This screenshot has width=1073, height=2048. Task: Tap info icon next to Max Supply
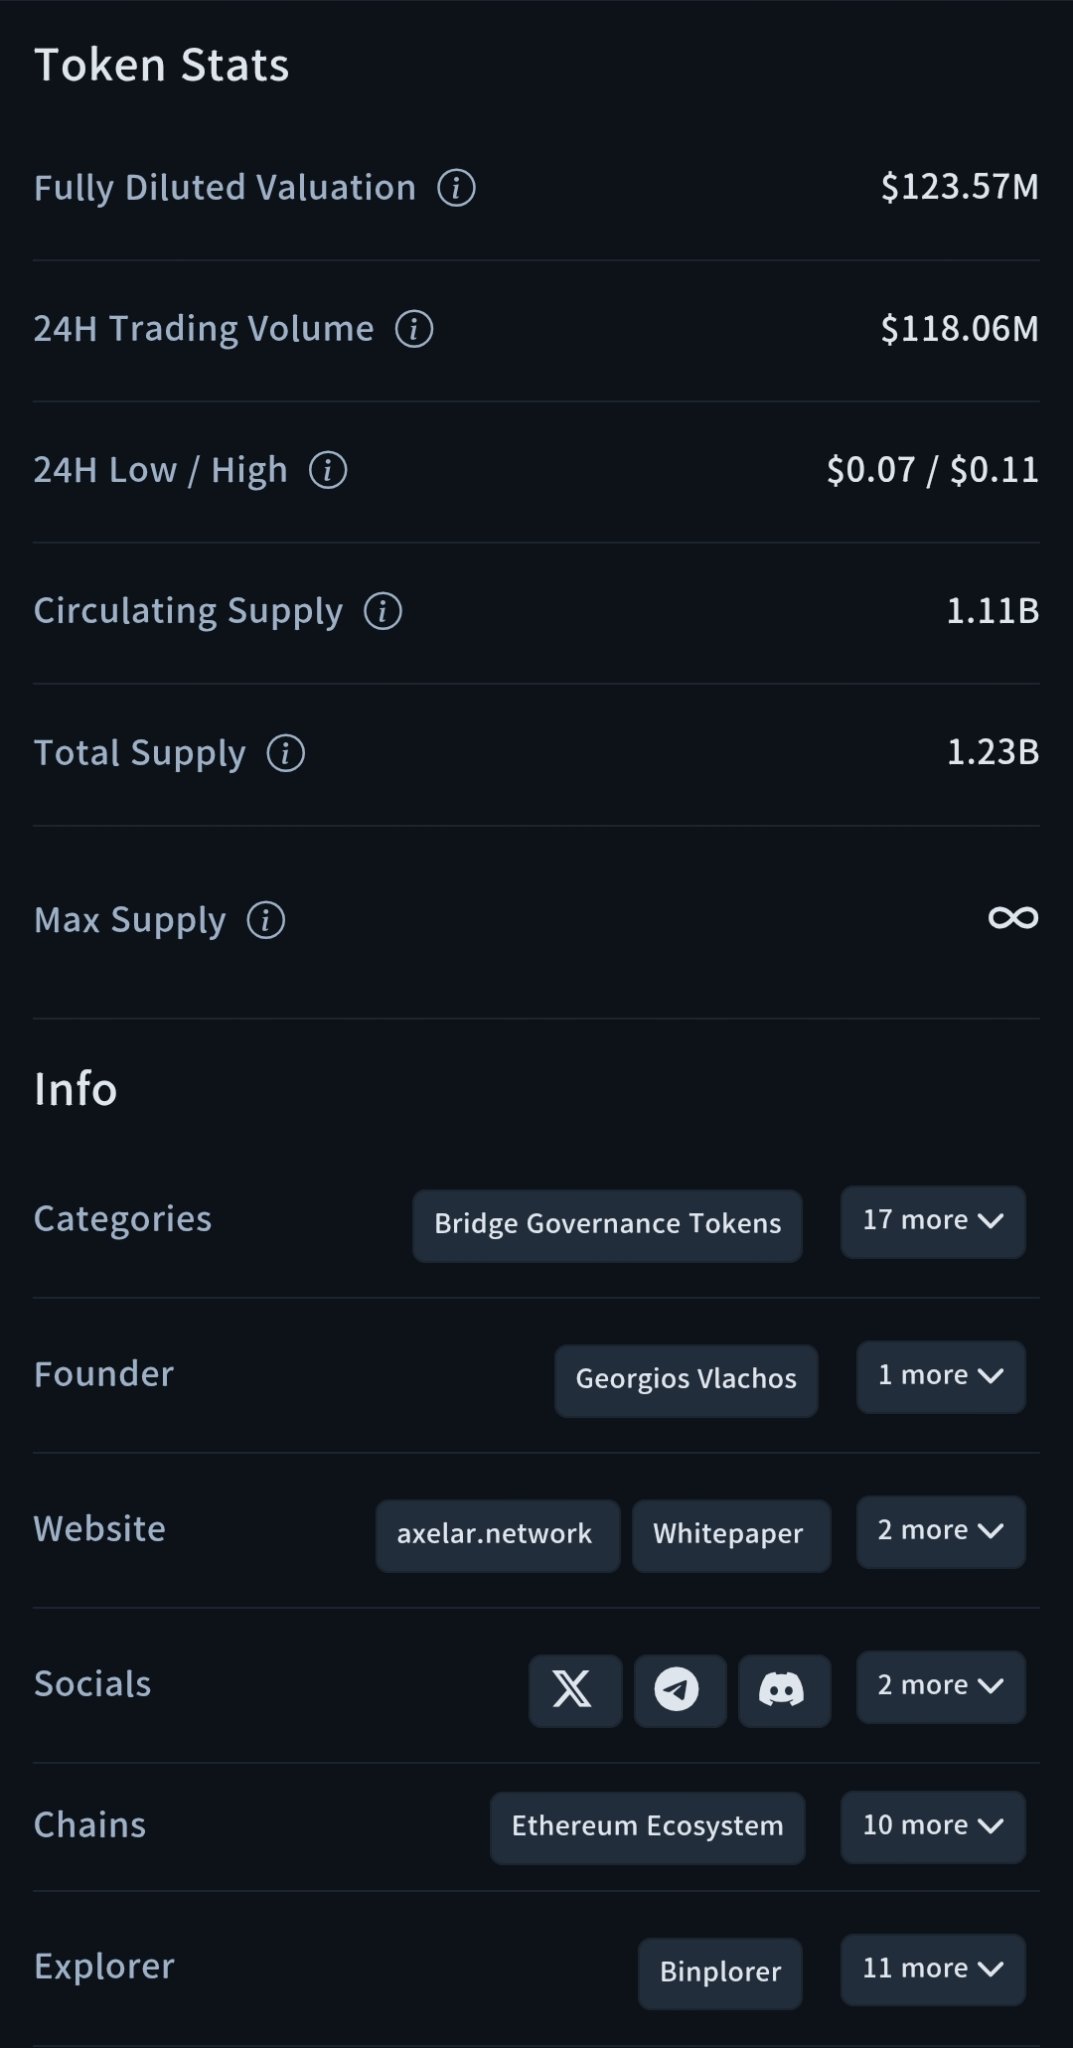click(x=266, y=919)
